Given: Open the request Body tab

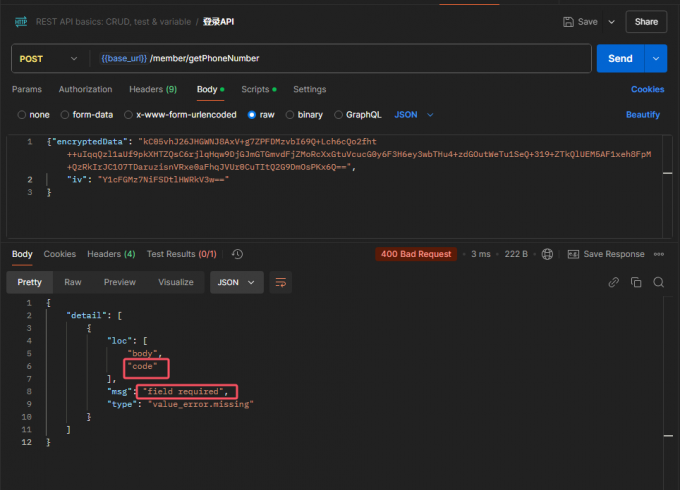Looking at the screenshot, I should pos(210,89).
